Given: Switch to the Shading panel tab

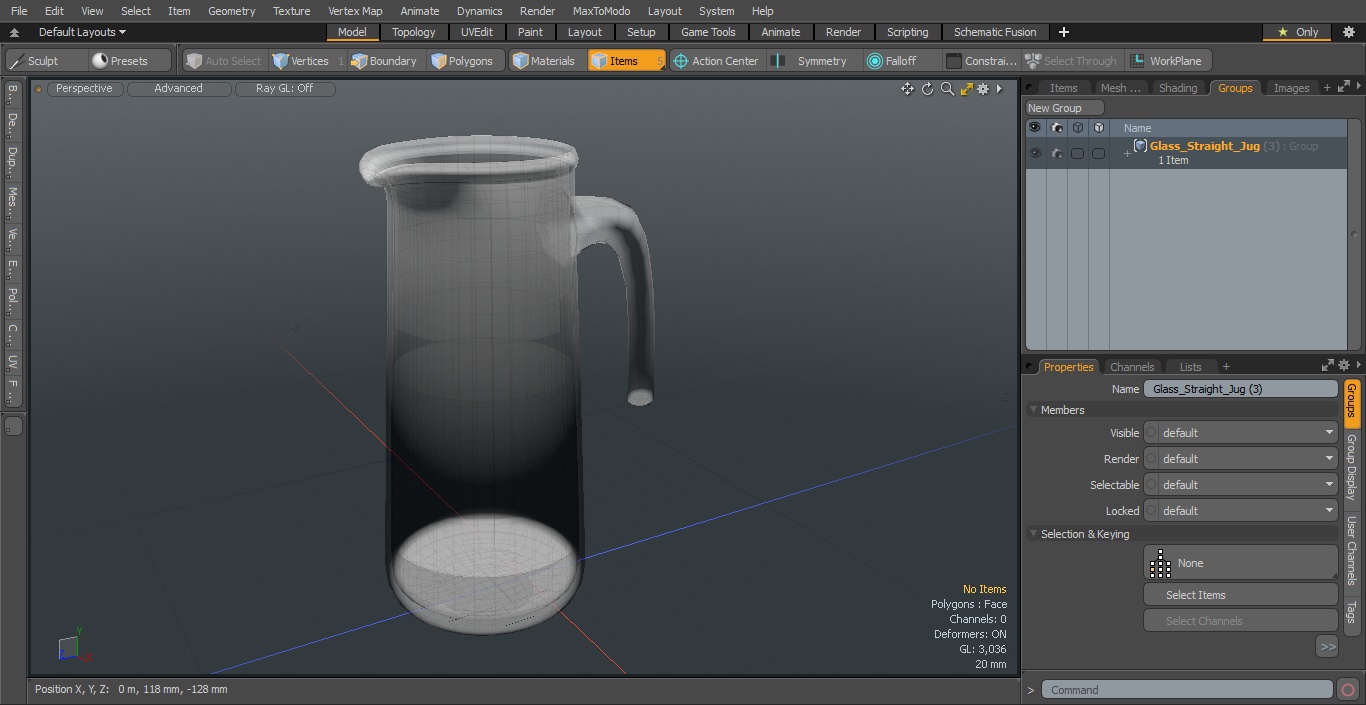Looking at the screenshot, I should (x=1178, y=88).
